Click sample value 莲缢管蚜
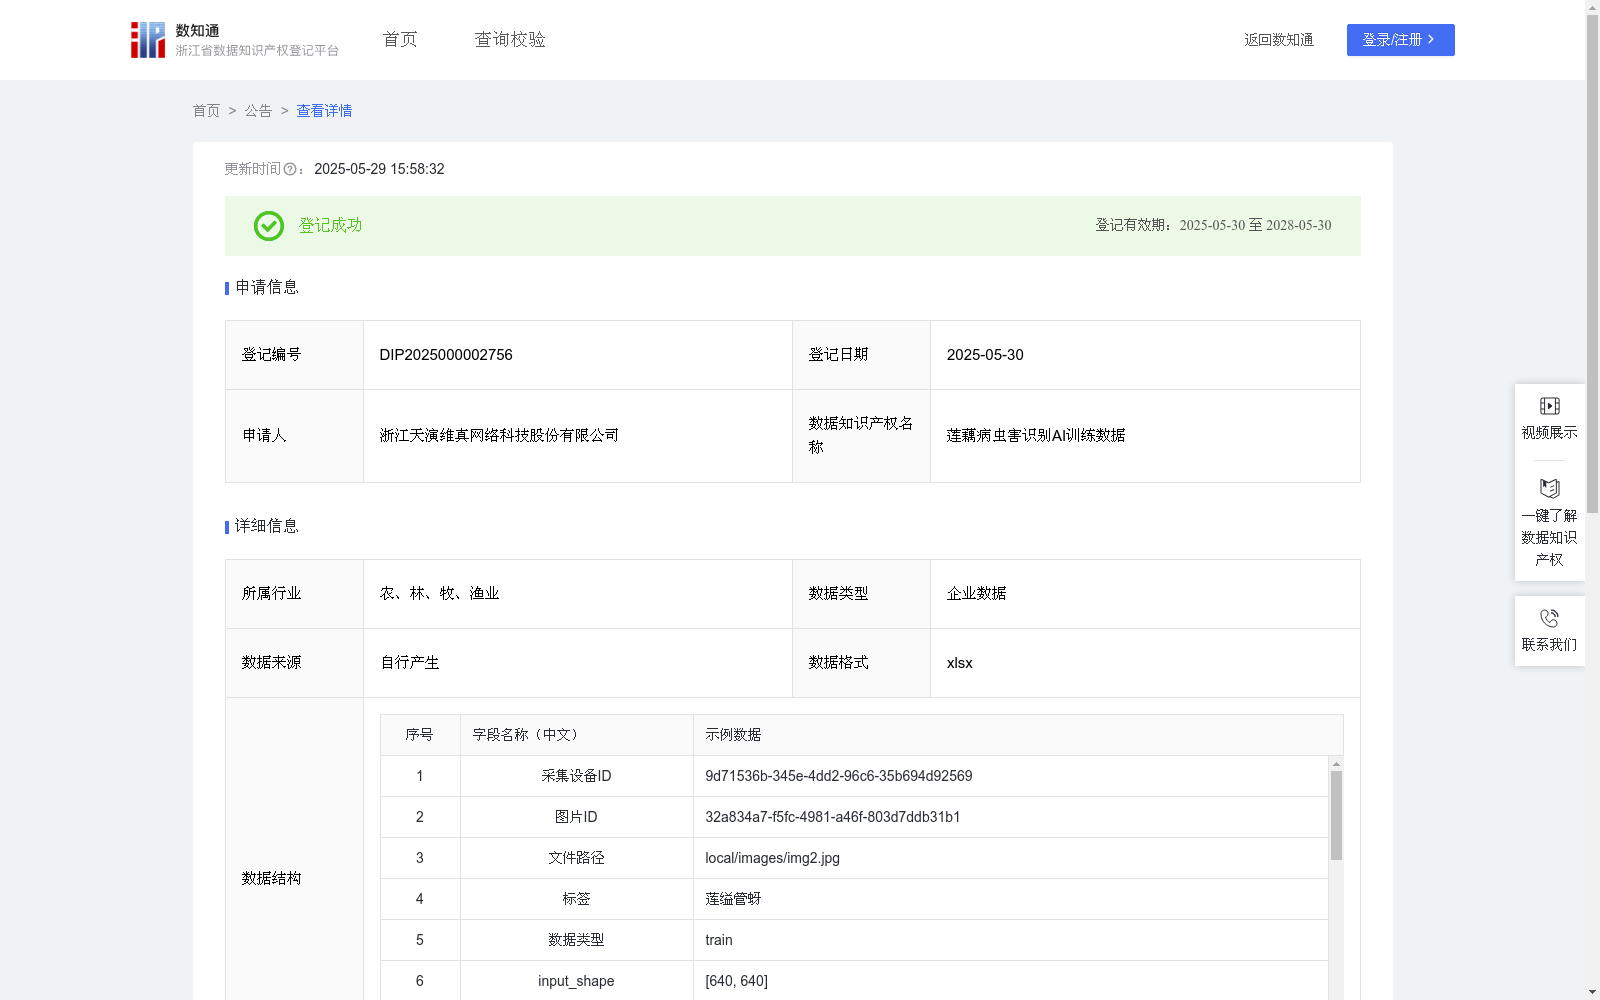 [733, 899]
